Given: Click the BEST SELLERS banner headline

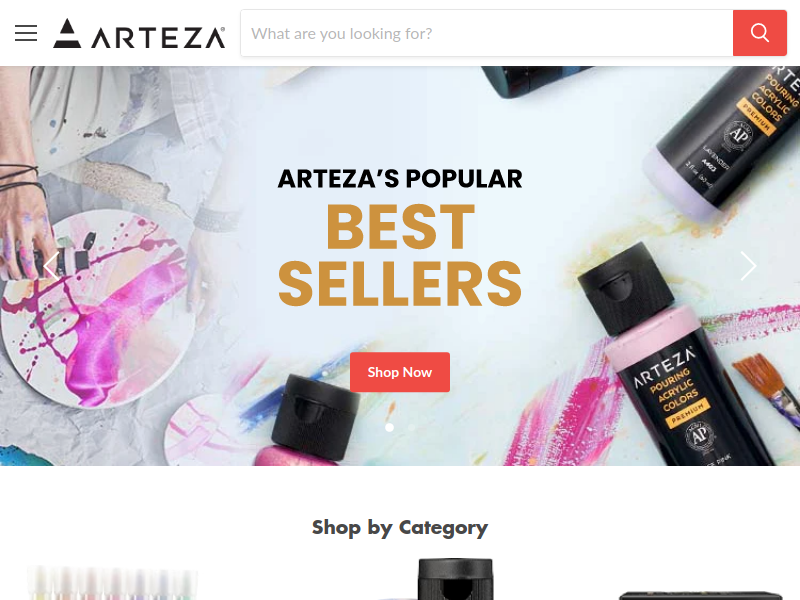Looking at the screenshot, I should click(400, 255).
